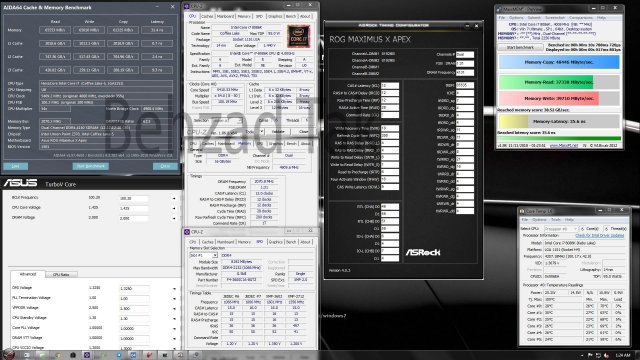Screen dimensions: 640x360
Task: Click Start Benchmark in AIDA64
Action: click(91, 166)
